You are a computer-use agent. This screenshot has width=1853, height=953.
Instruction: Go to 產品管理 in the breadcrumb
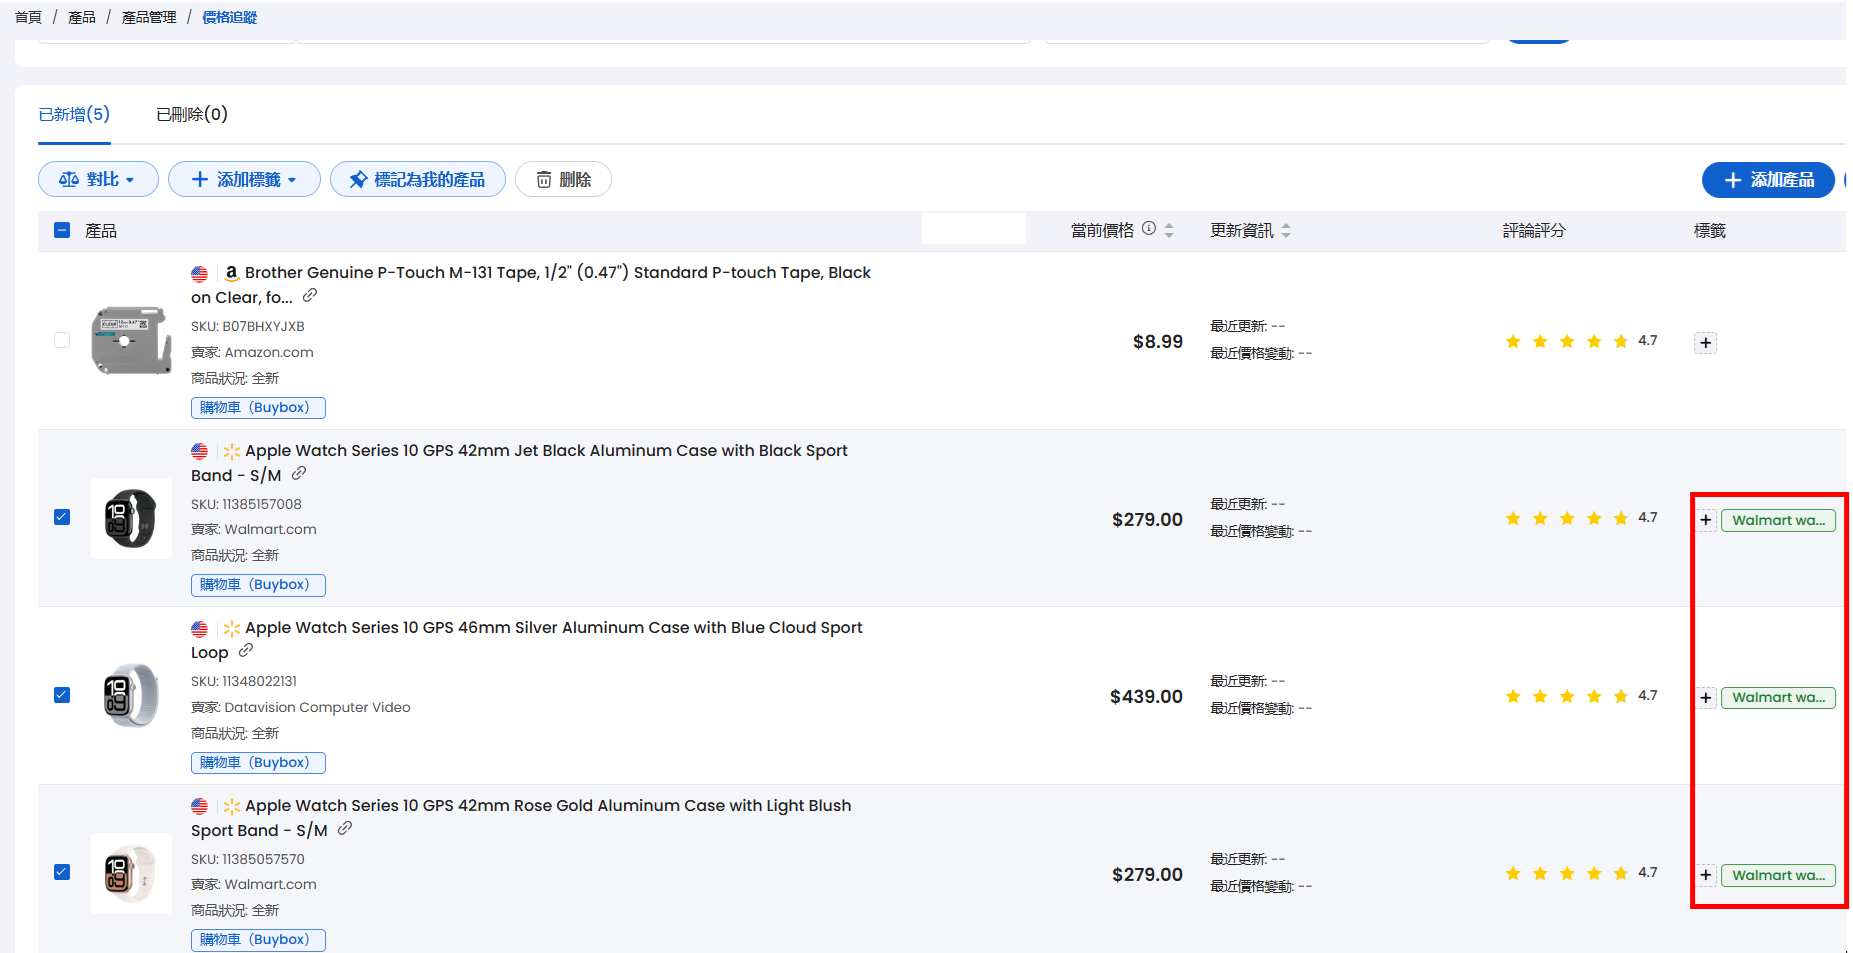[149, 17]
